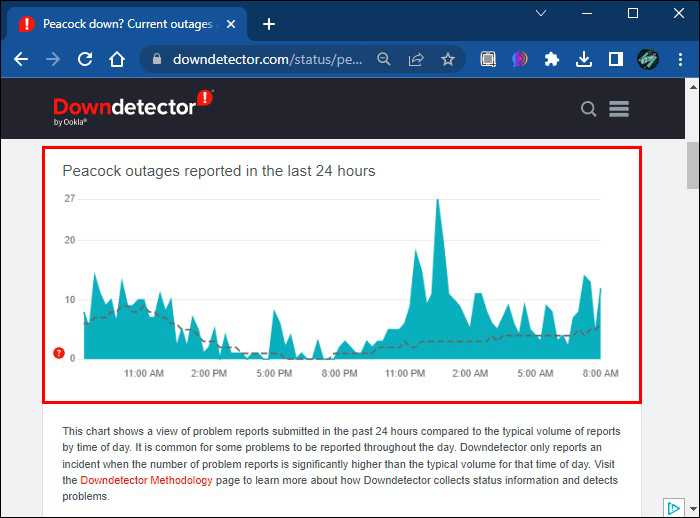Click the 2:00 AM axis label
The height and width of the screenshot is (518, 700).
(470, 373)
